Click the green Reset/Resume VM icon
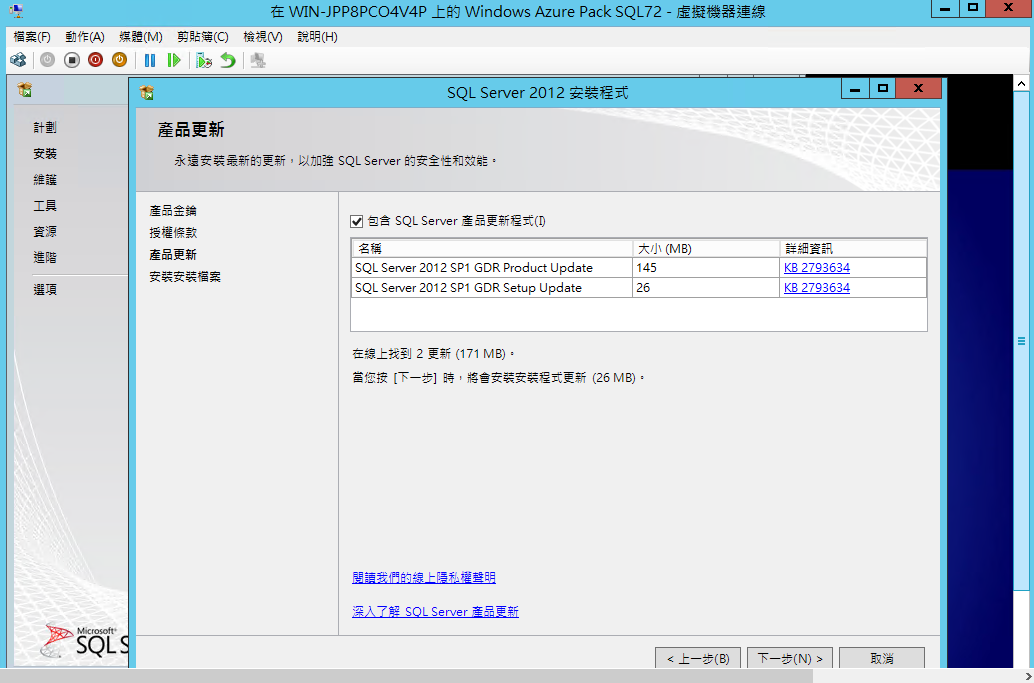1034x683 pixels. tap(174, 61)
